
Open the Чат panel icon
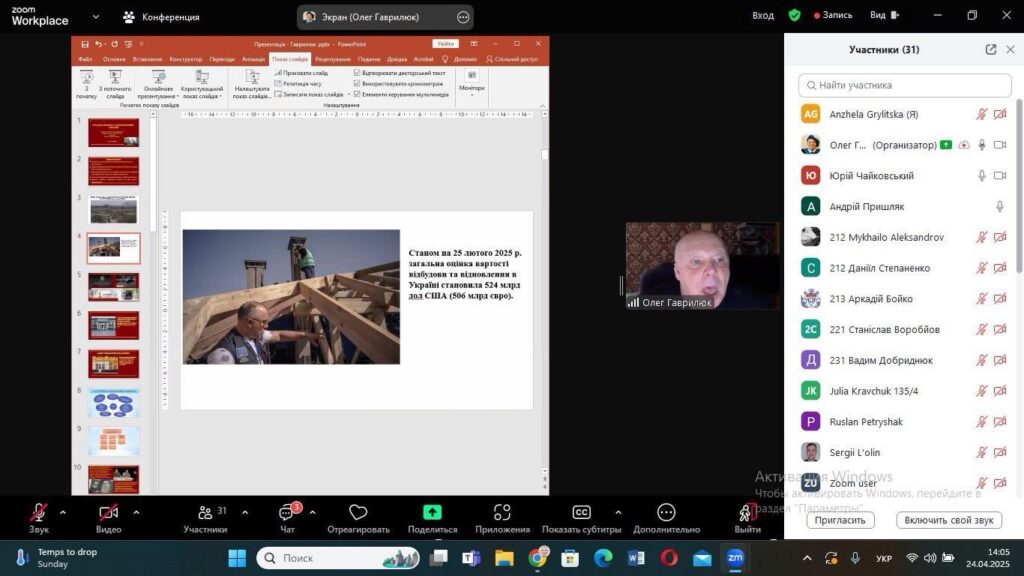pyautogui.click(x=287, y=513)
